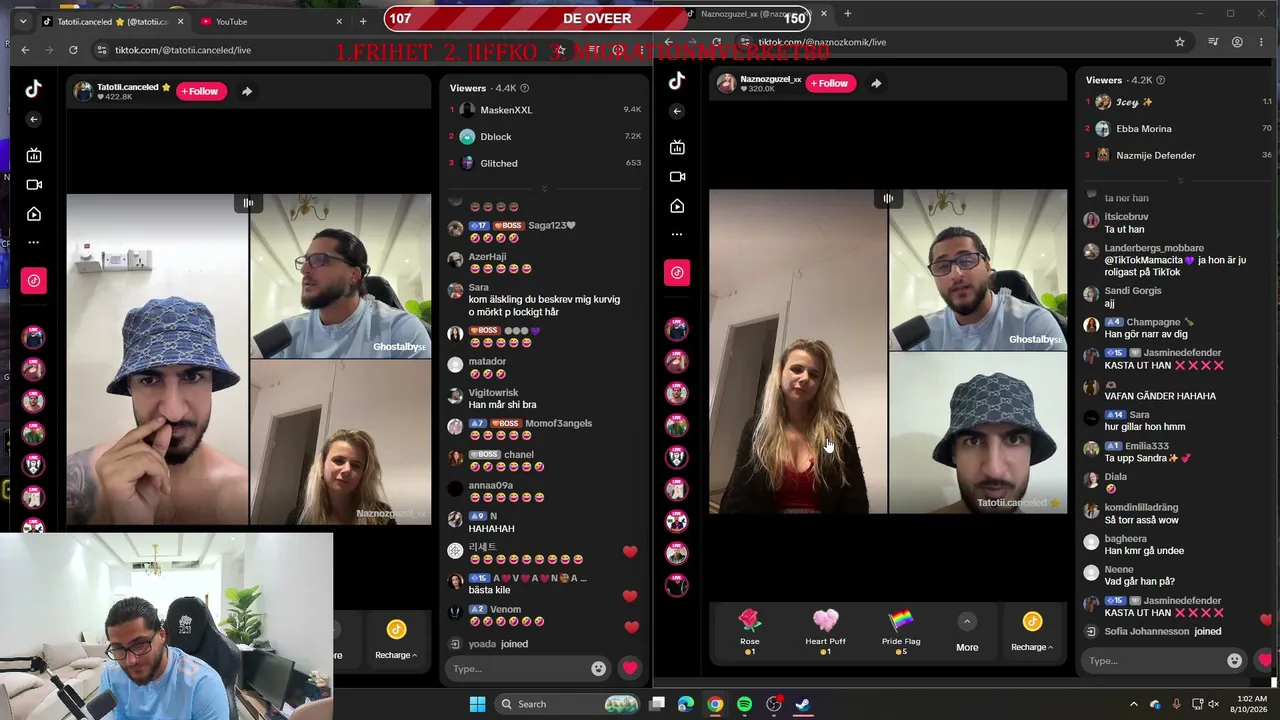
Task: Send the Pride Flag gift
Action: click(901, 631)
